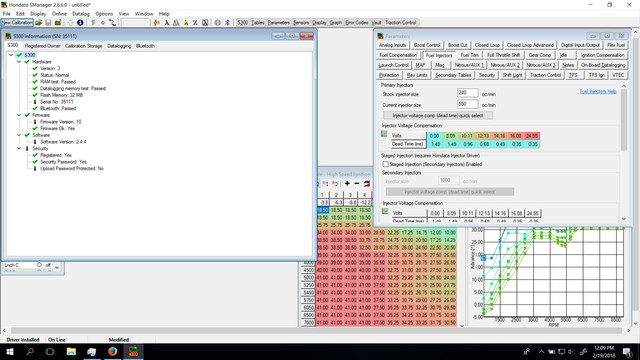Viewport: 640px width, 360px height.
Task: Click Tables in the main toolbar
Action: coord(258,22)
